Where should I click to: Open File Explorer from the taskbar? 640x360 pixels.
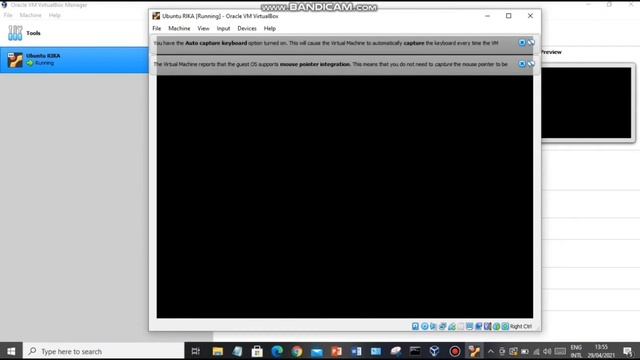(218, 351)
